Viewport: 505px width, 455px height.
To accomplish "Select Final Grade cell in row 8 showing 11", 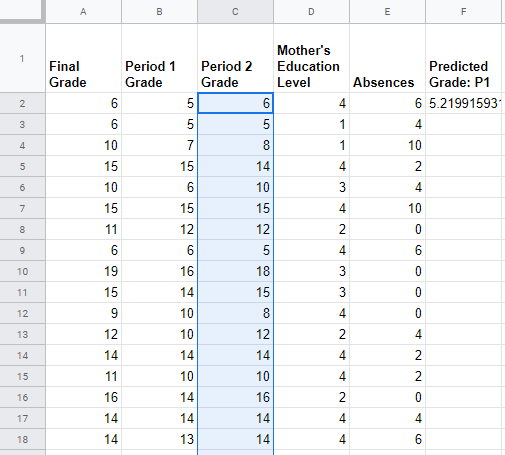I will tap(83, 229).
